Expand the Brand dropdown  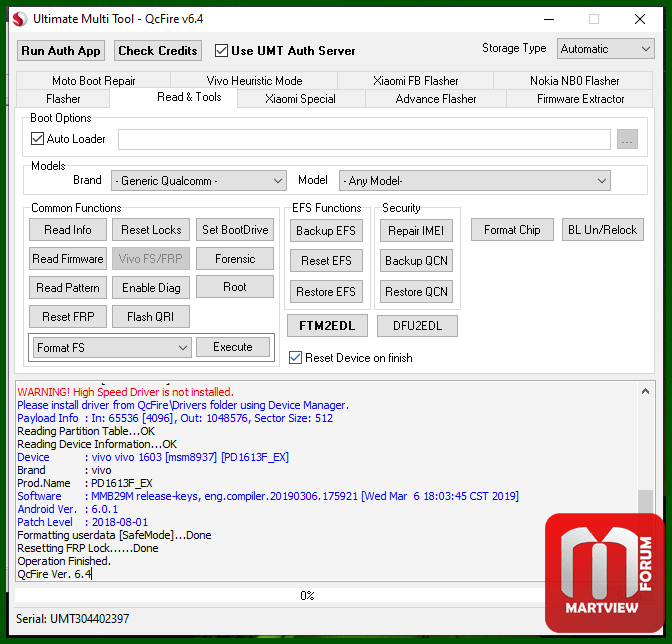pyautogui.click(x=198, y=181)
